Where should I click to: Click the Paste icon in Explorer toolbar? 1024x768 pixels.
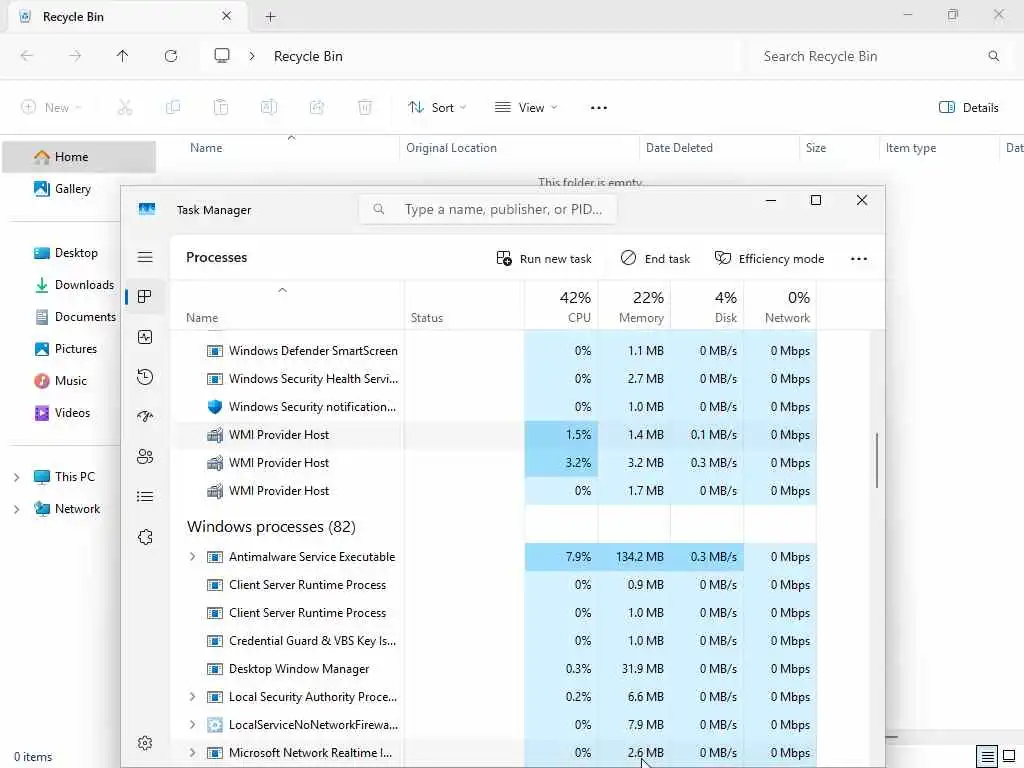click(221, 108)
